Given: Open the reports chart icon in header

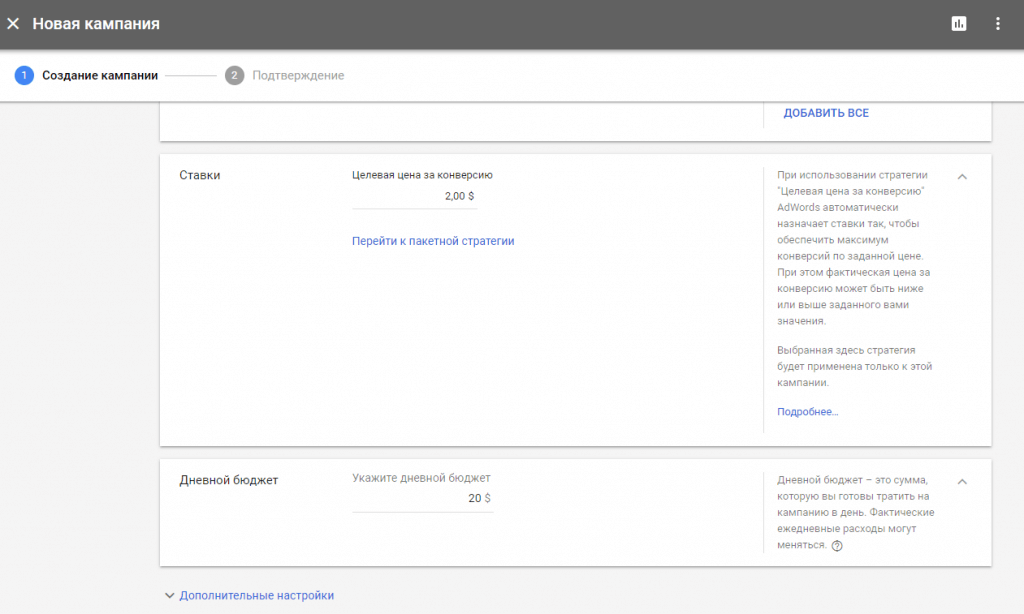Looking at the screenshot, I should [x=959, y=23].
